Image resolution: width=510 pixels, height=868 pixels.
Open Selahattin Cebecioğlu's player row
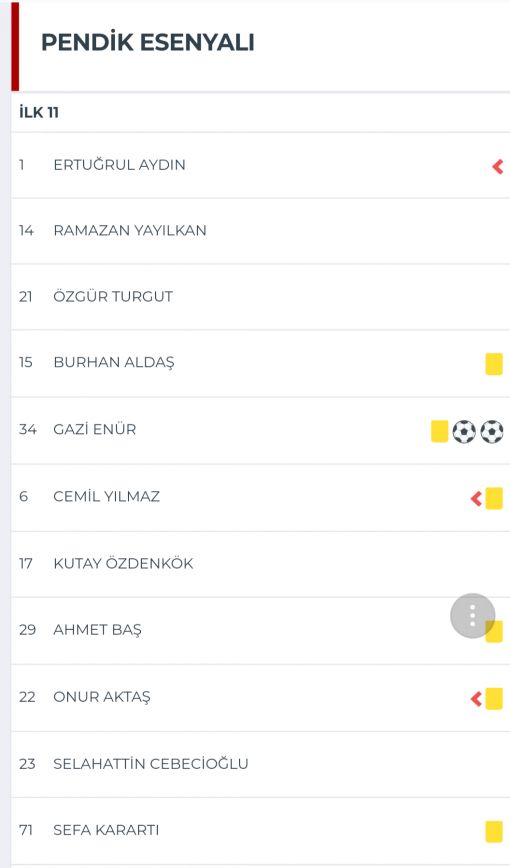260,764
